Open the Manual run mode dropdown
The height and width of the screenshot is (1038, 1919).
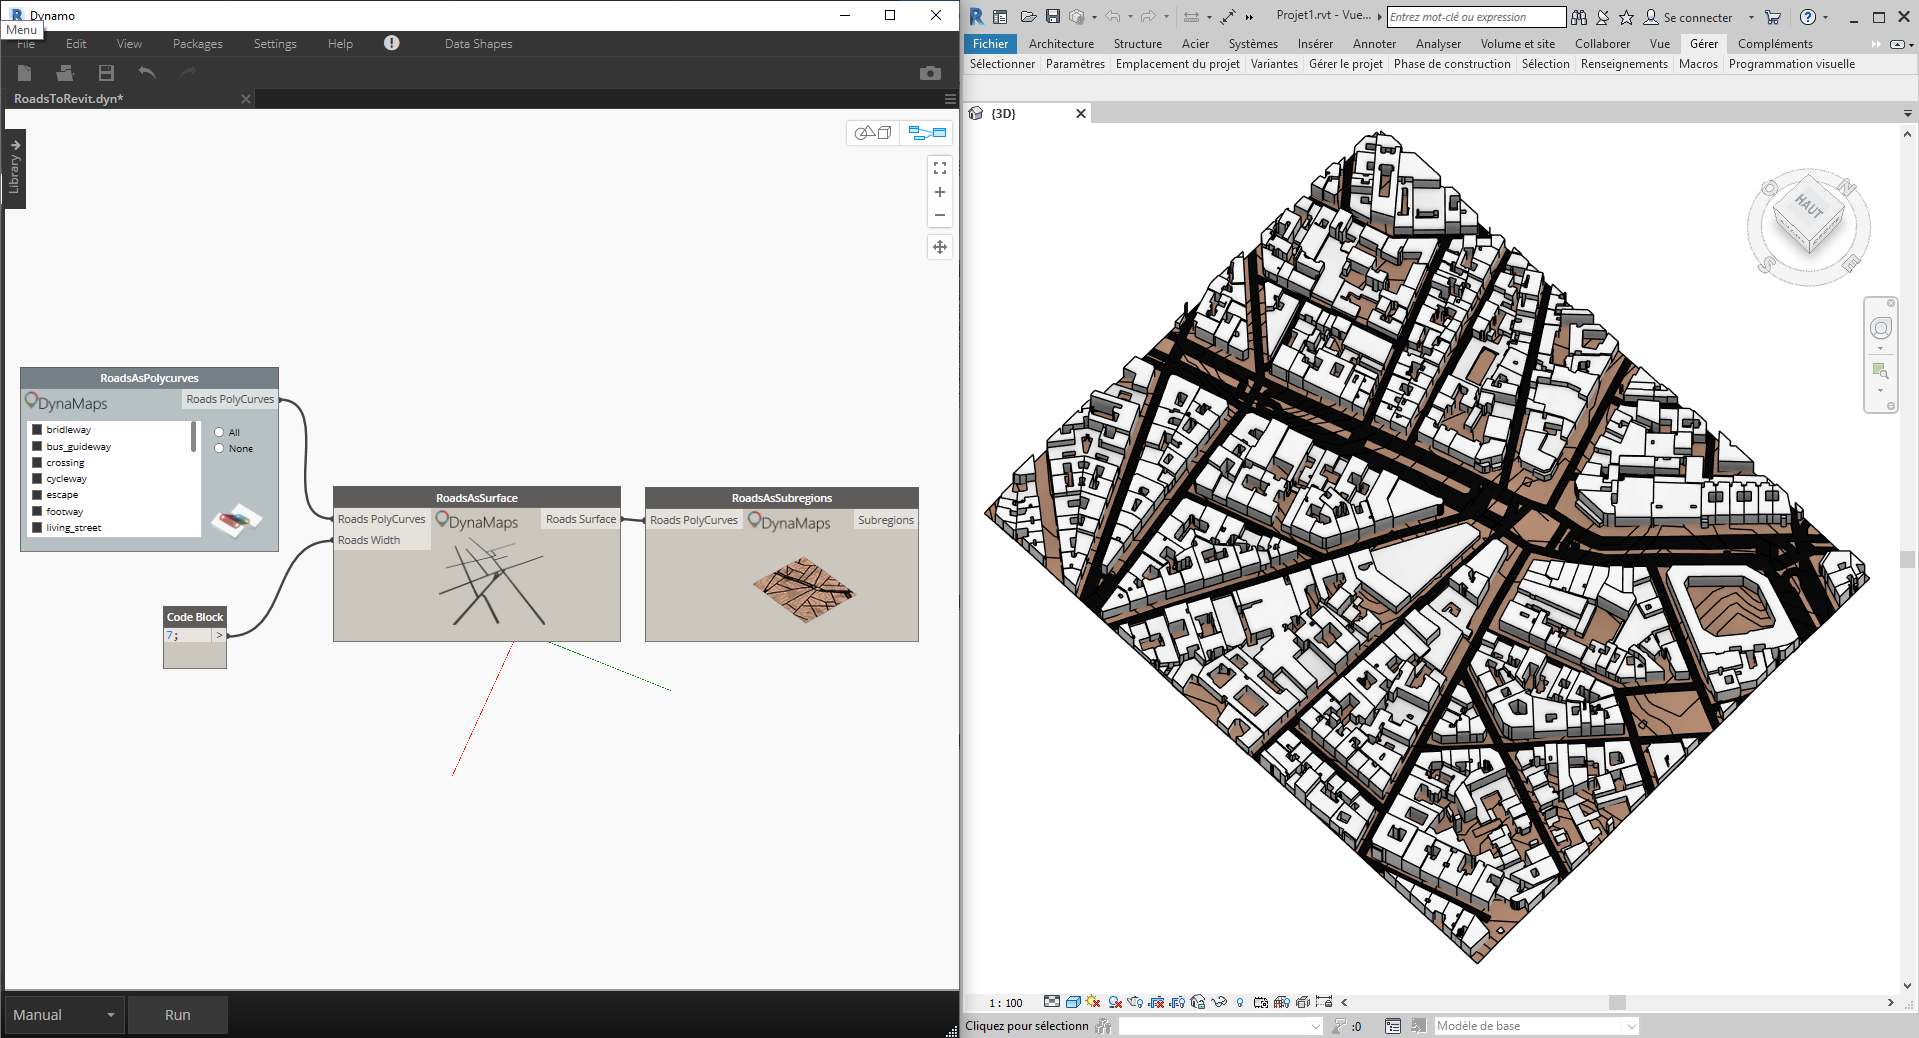(64, 1015)
